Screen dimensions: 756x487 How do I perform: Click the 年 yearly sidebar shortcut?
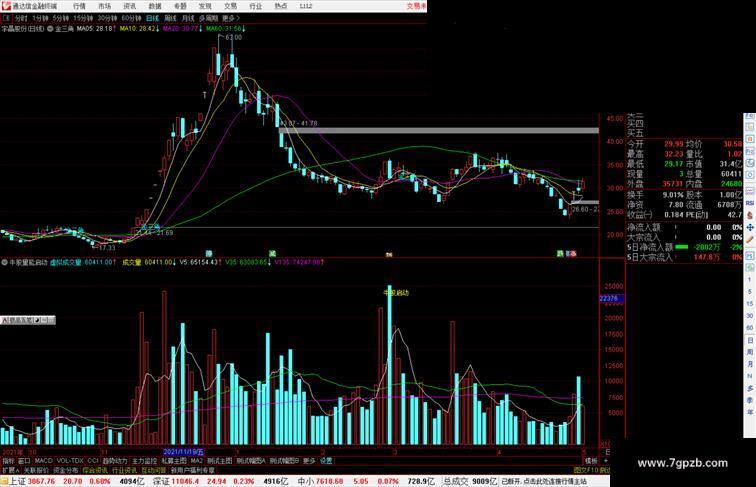click(750, 412)
